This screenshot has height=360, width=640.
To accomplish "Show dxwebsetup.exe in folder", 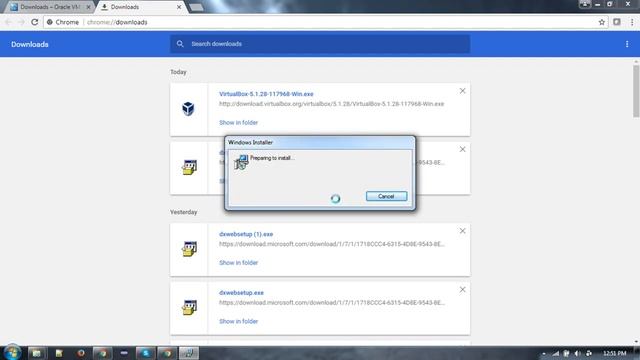I will click(x=238, y=321).
